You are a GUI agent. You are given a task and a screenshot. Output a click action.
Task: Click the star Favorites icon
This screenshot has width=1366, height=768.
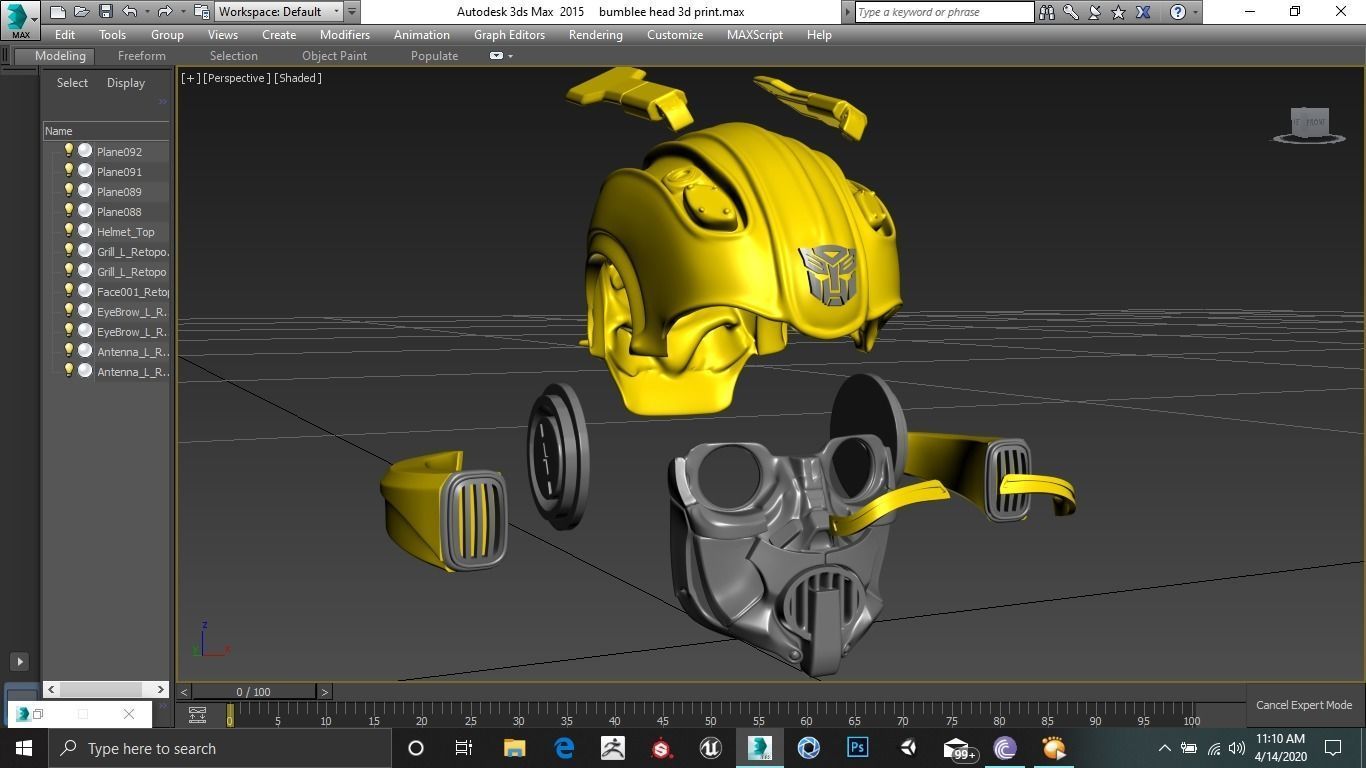tap(1119, 12)
